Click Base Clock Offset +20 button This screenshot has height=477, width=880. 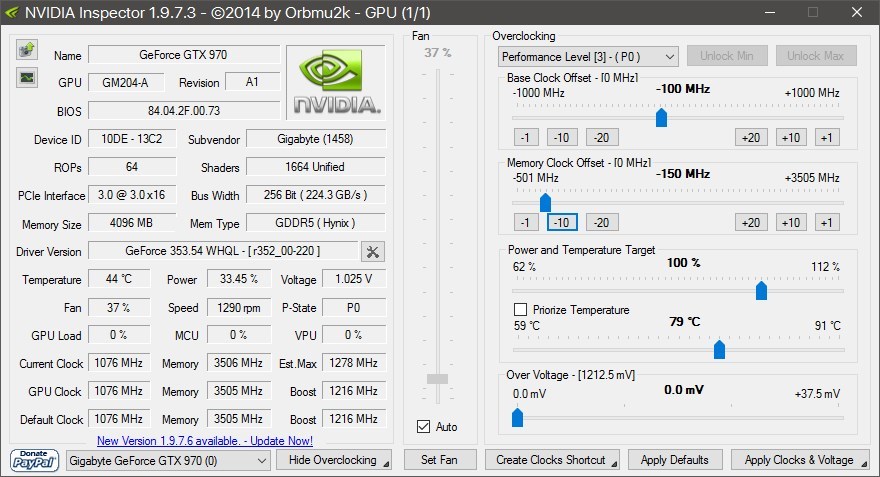(751, 137)
